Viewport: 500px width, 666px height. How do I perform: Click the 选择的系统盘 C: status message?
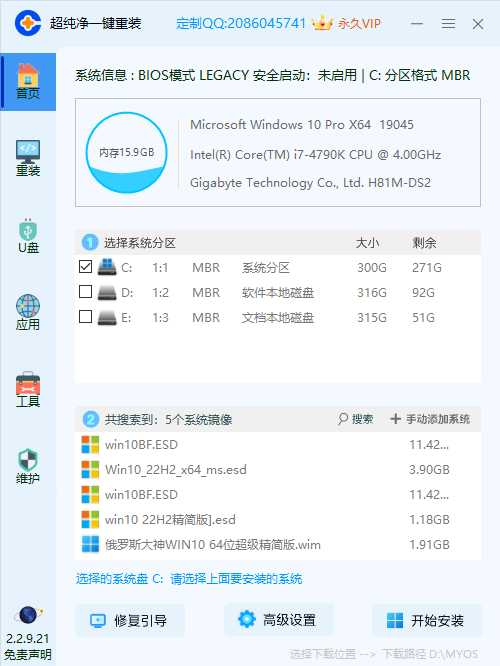pos(189,579)
